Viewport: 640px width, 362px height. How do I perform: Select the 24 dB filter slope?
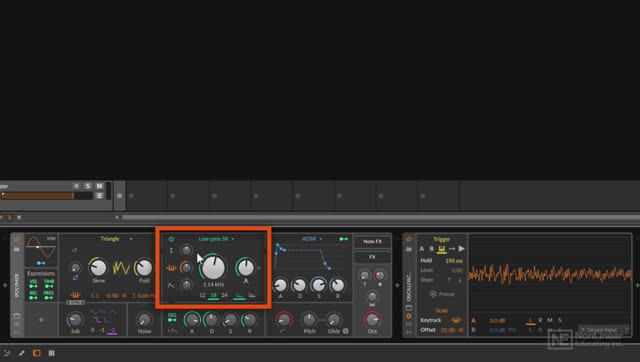(224, 295)
